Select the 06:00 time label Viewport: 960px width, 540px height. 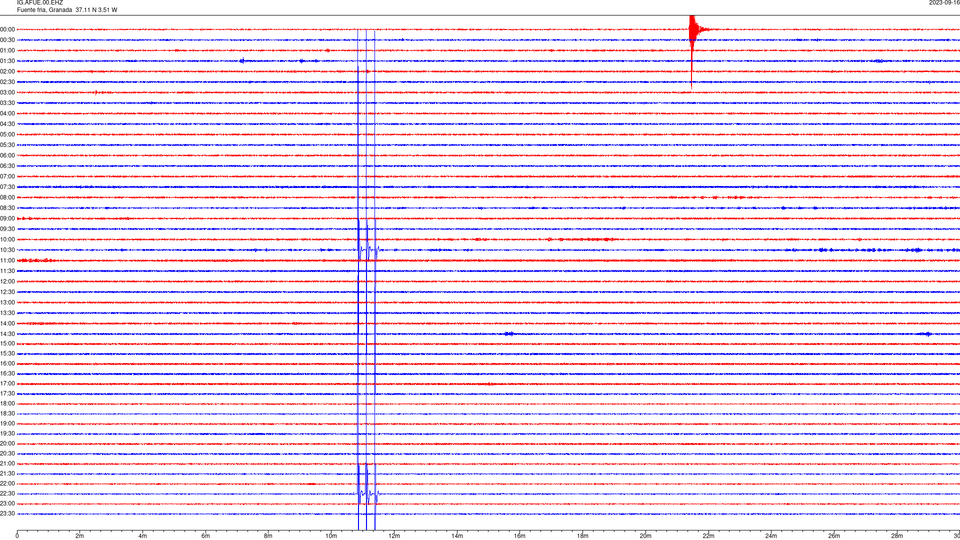7,156
